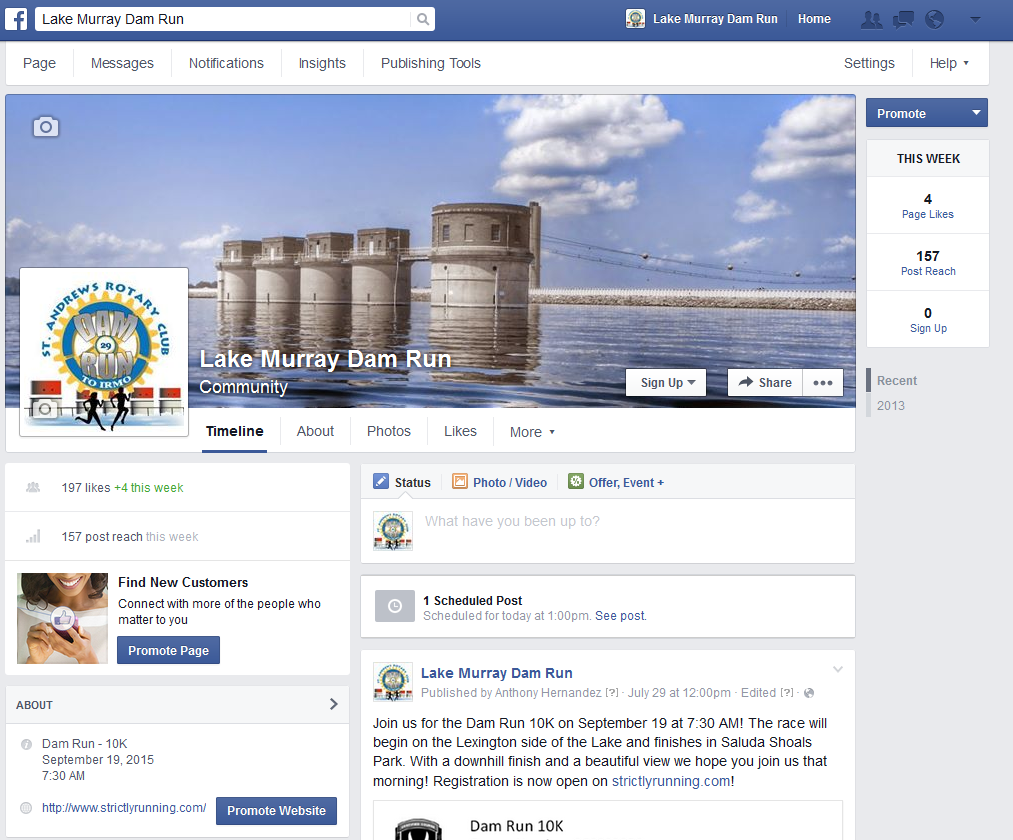The image size is (1013, 840).
Task: Open the Page admin tab
Action: pyautogui.click(x=39, y=63)
